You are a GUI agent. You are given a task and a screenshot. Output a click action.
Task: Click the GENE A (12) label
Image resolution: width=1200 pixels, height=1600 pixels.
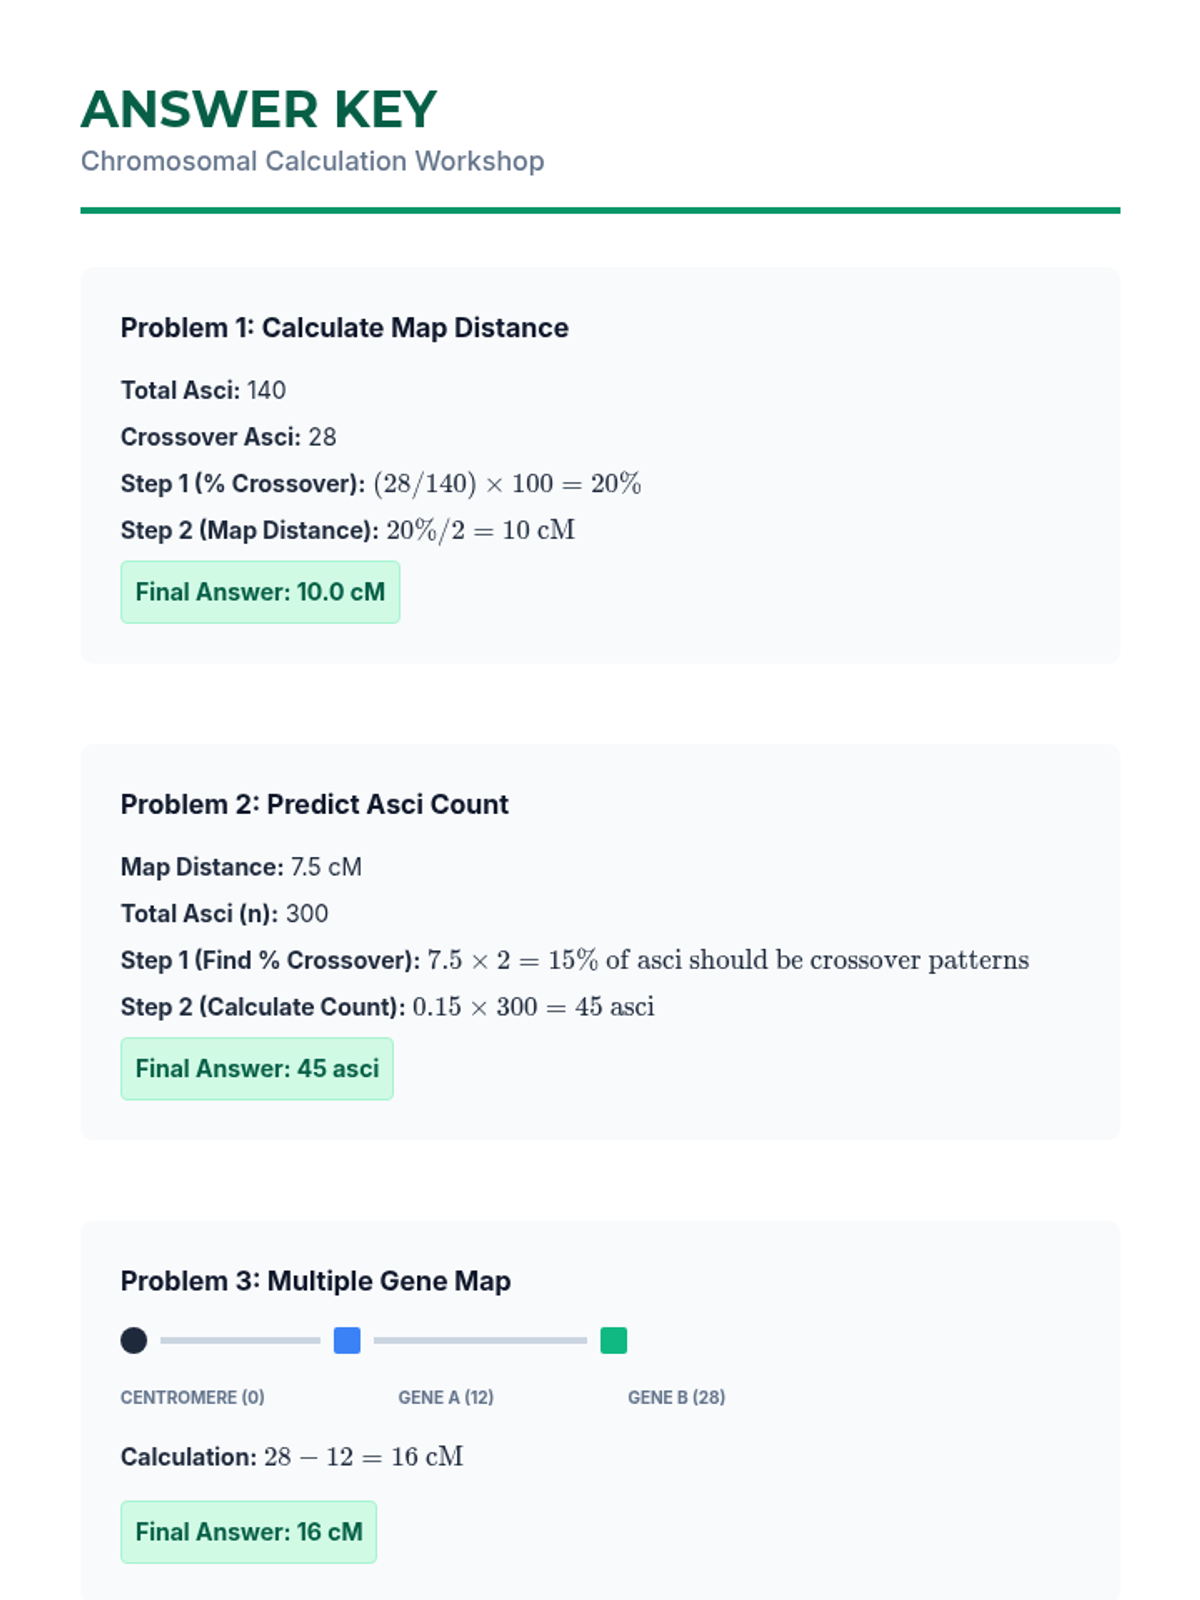tap(446, 1397)
